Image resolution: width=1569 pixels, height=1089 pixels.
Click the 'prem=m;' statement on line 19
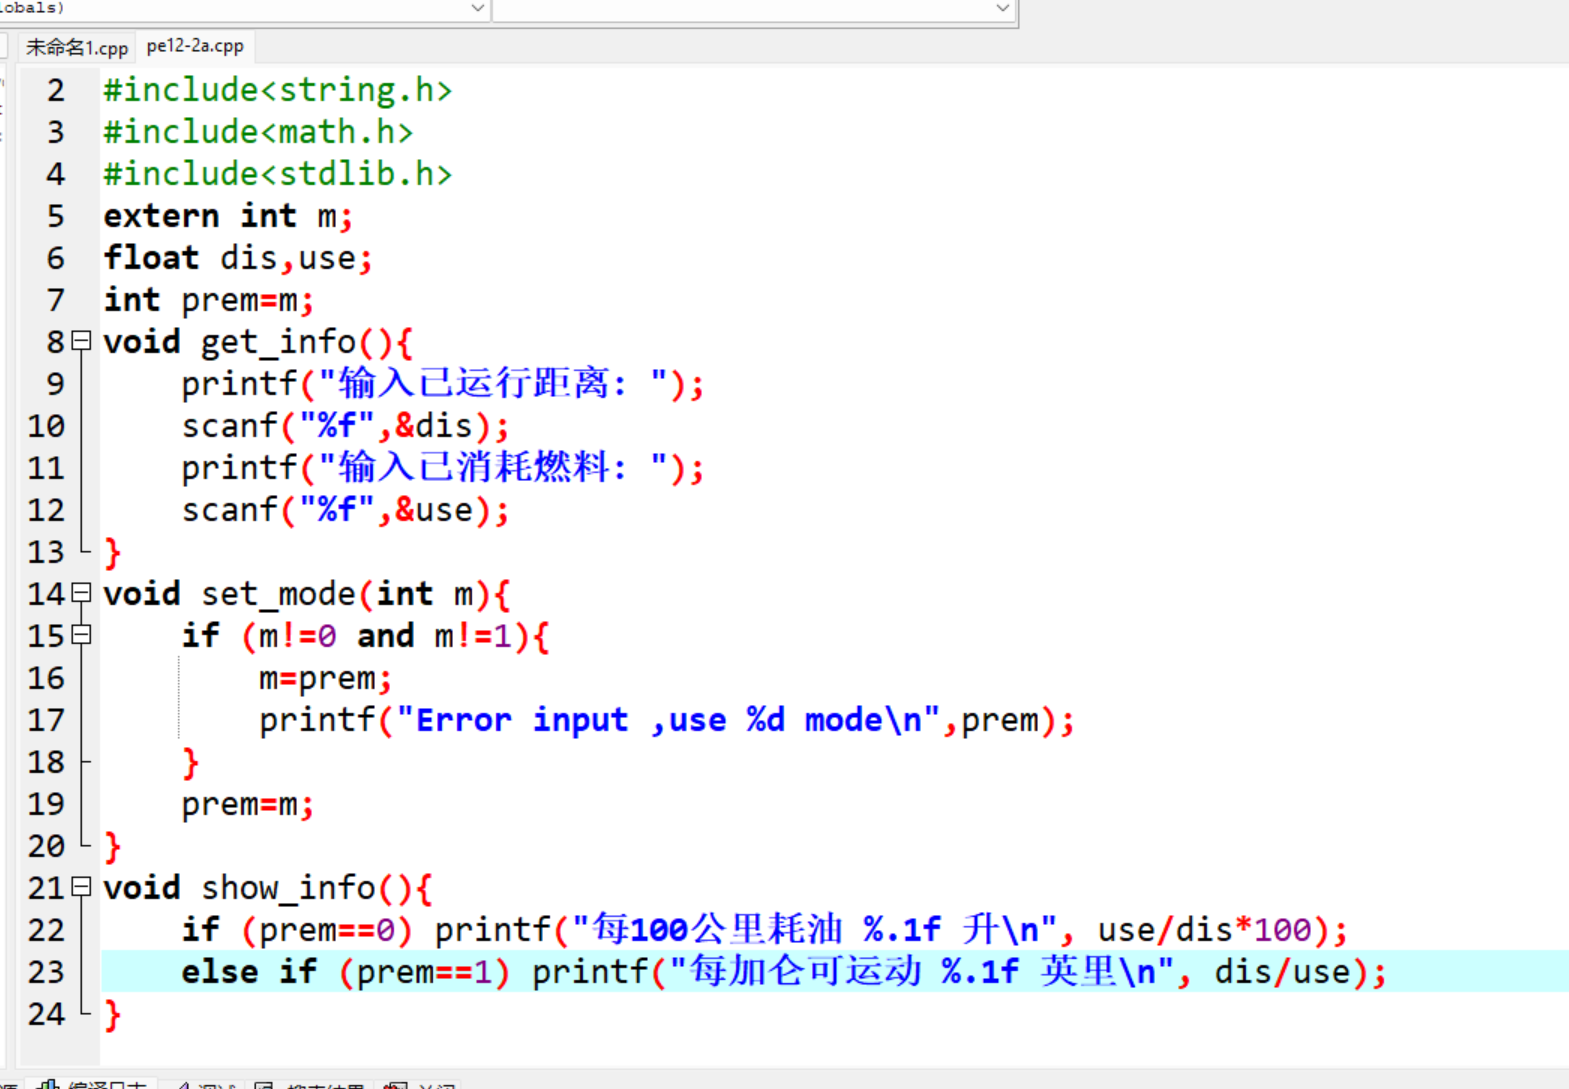[x=248, y=804]
